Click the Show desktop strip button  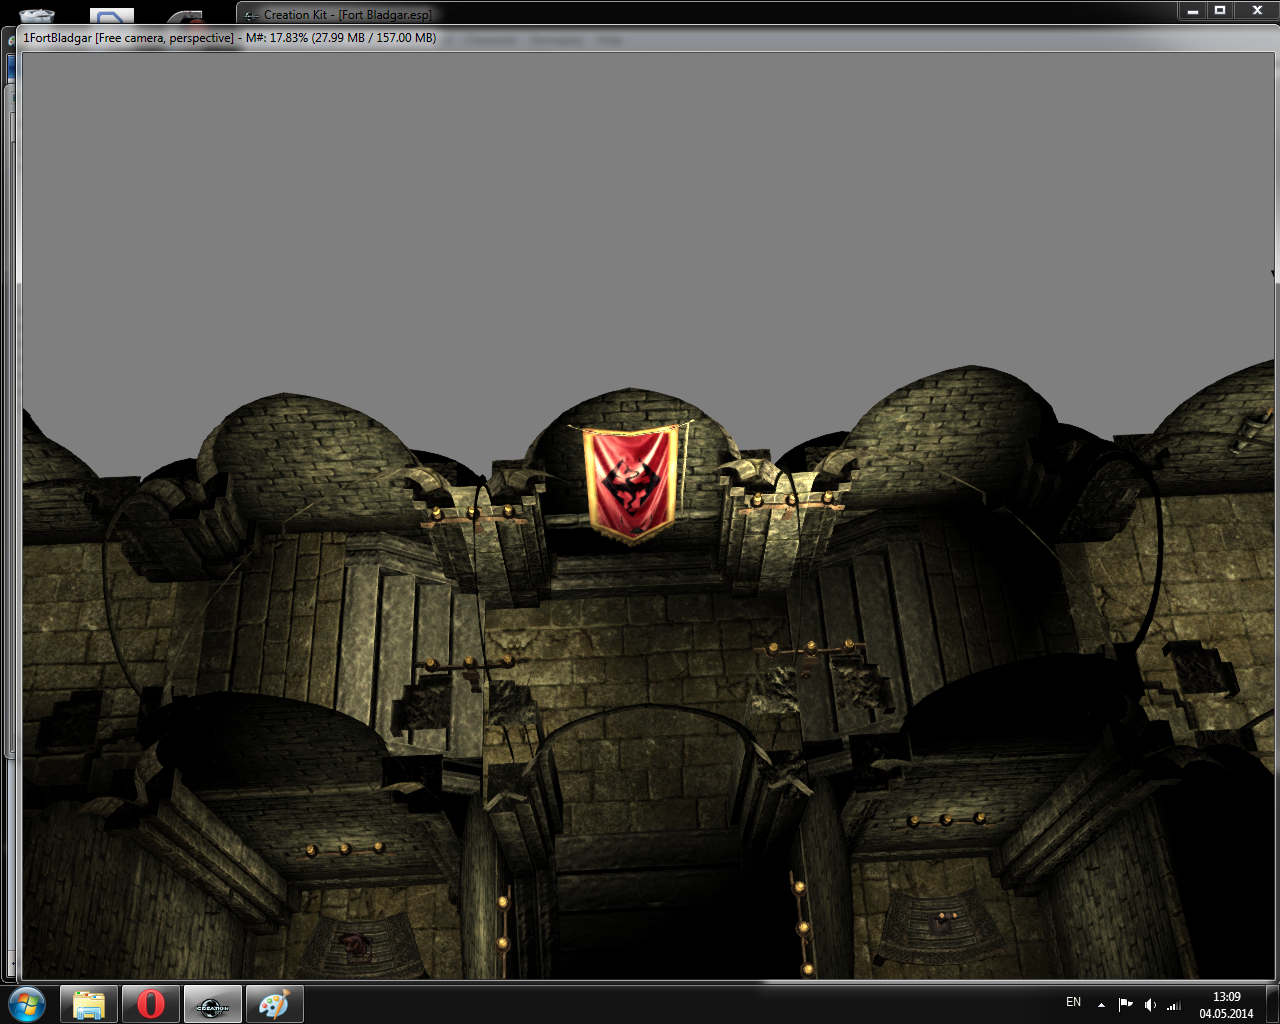[x=1272, y=1004]
